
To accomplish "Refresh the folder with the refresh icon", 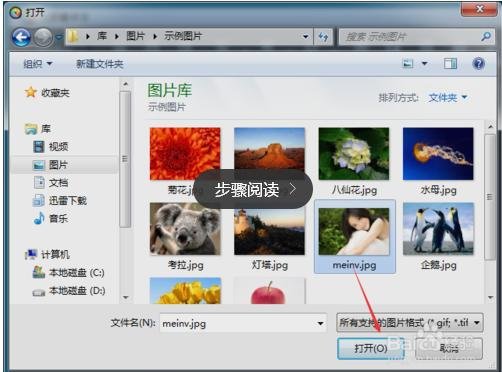I will (323, 37).
